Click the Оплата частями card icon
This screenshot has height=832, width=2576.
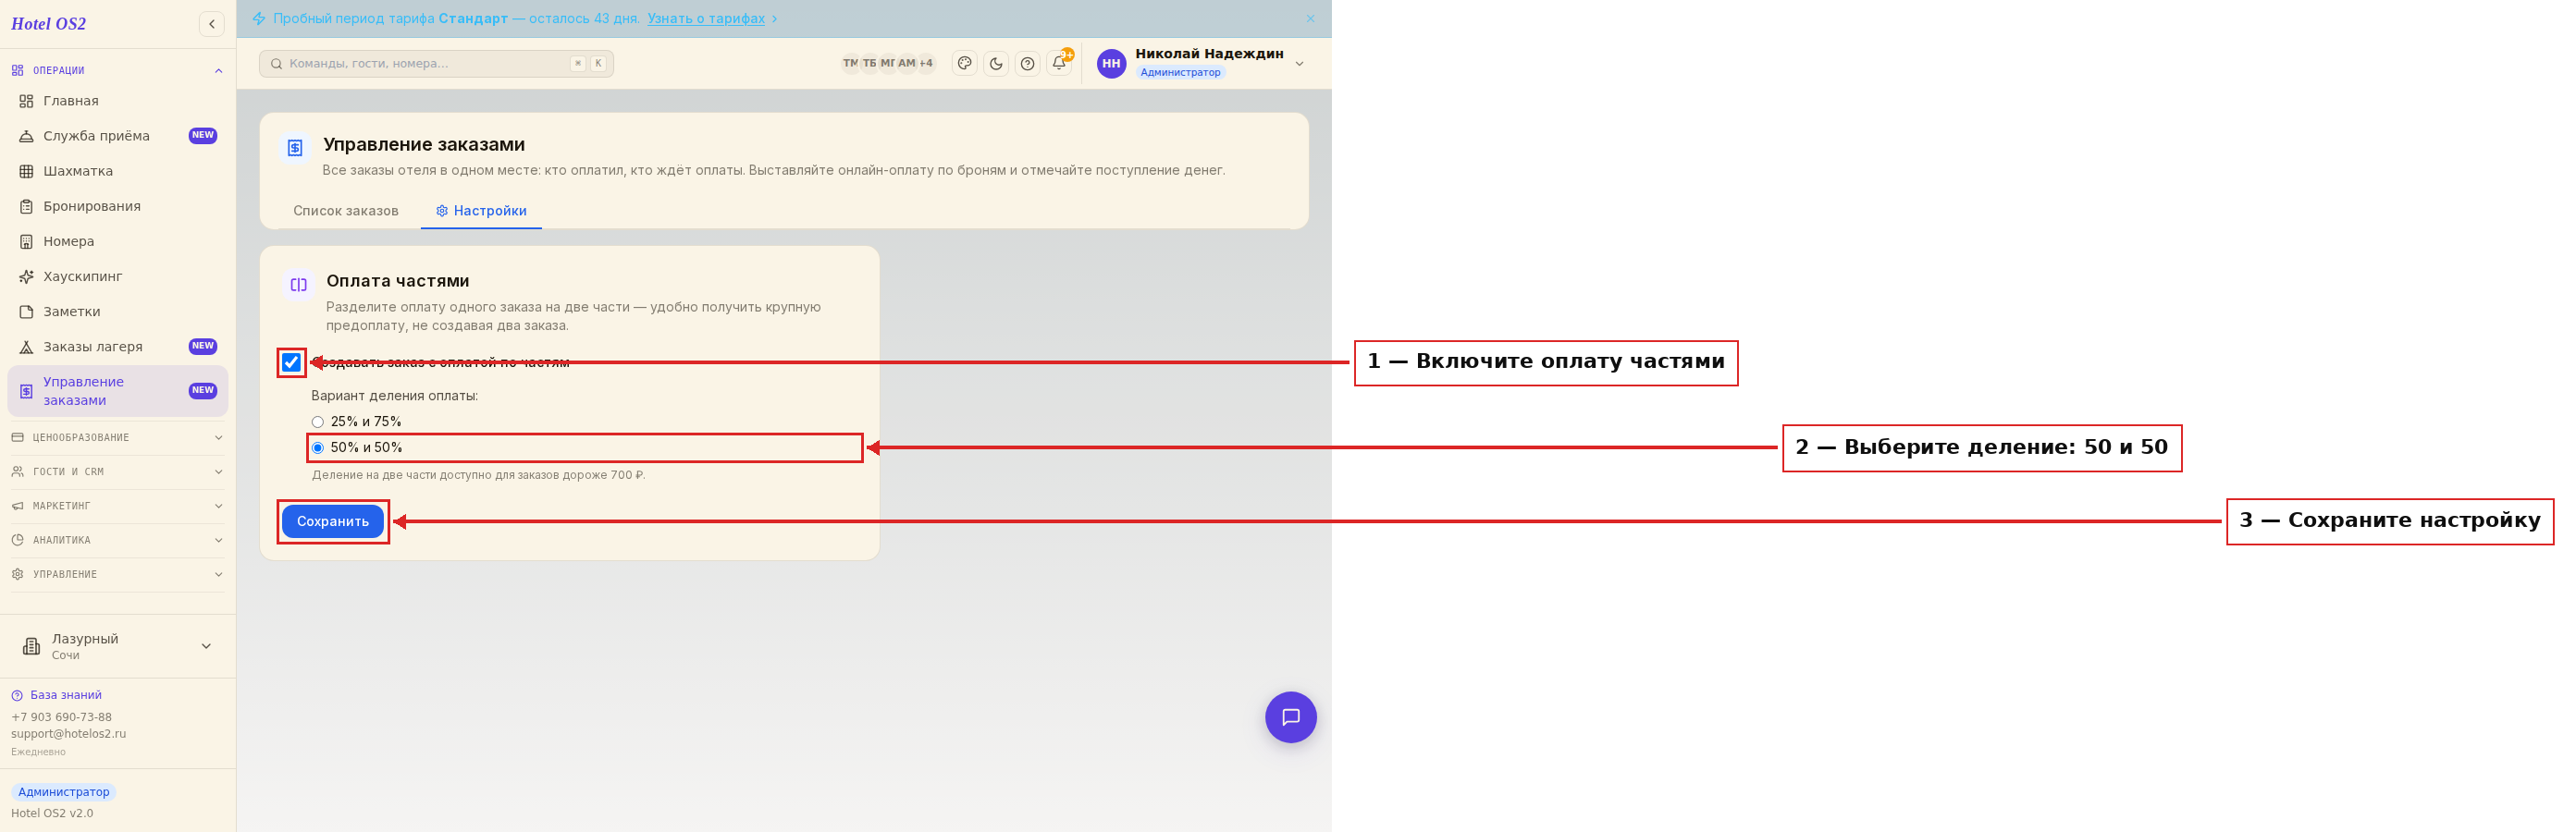[x=298, y=285]
